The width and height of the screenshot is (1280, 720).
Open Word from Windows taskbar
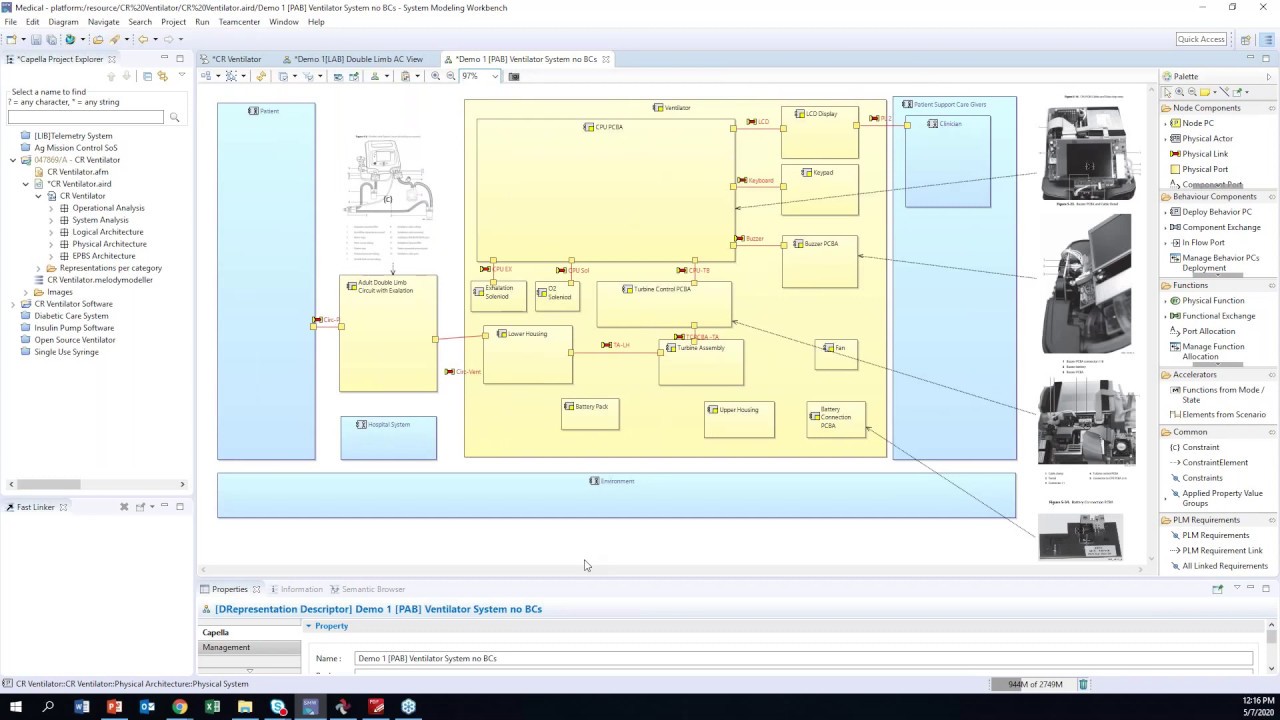[82, 707]
